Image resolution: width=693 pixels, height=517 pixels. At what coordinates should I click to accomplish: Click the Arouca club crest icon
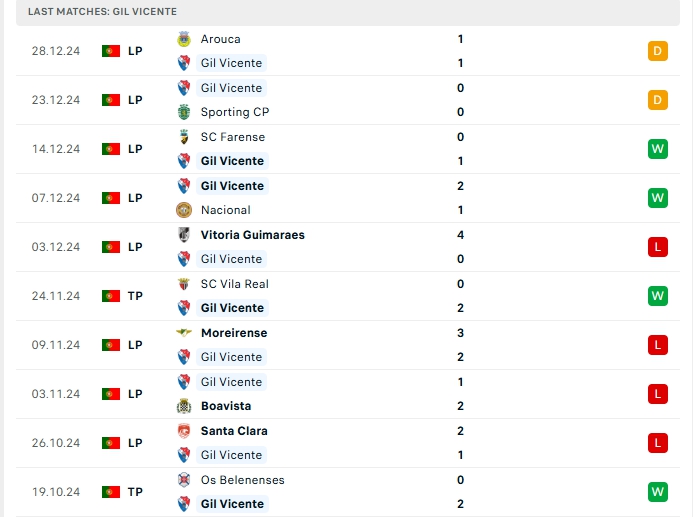184,39
